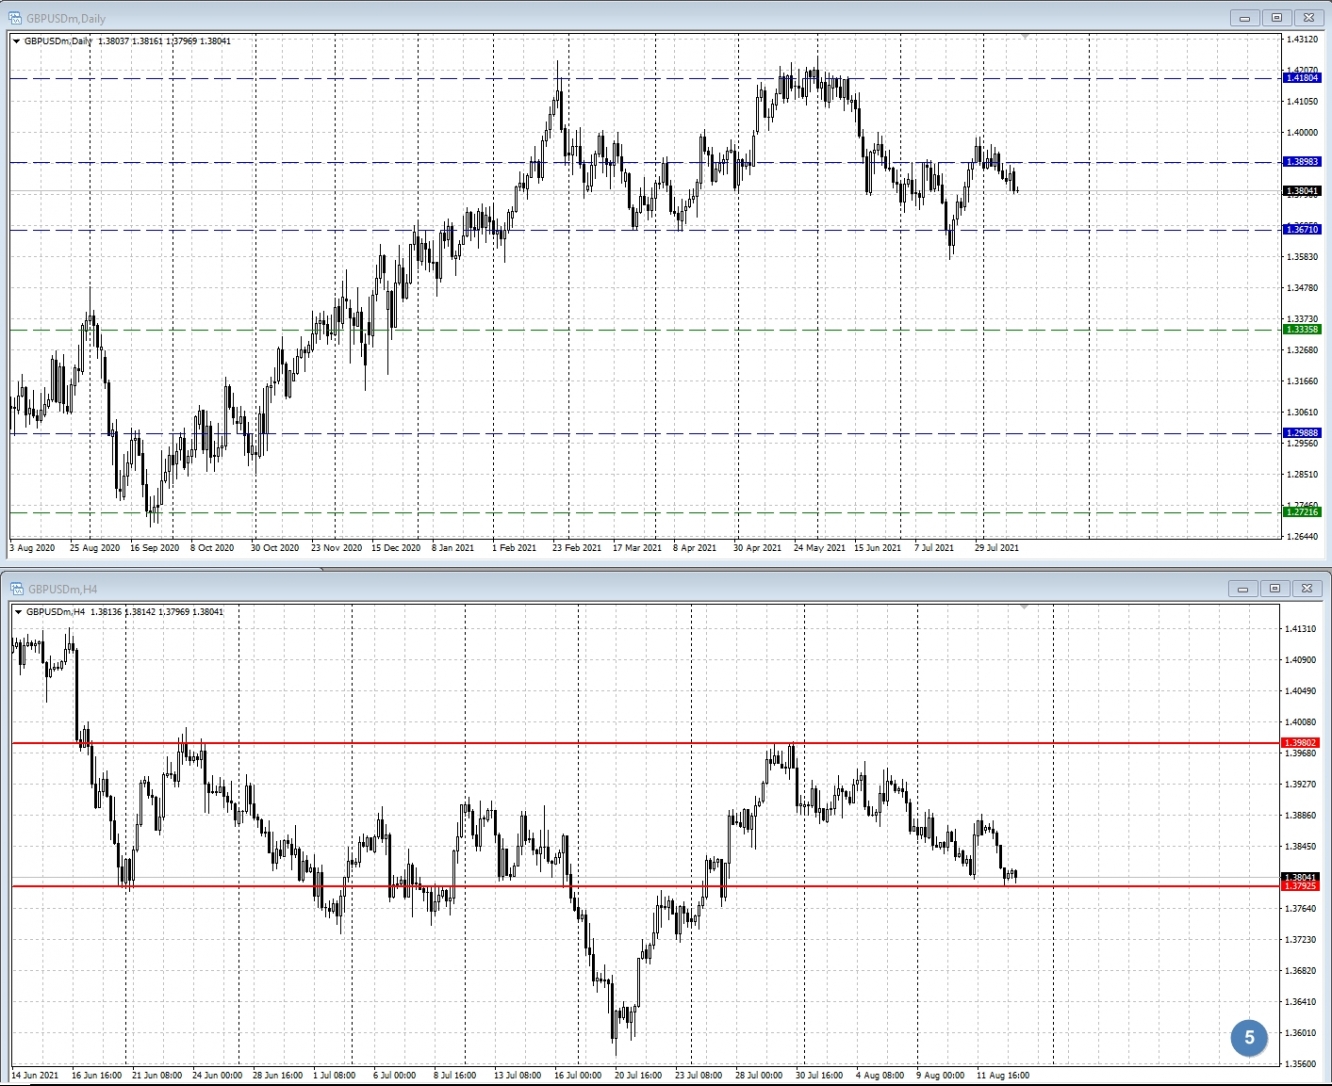Click the 3 Aug 2020 date on Daily time axis
Image resolution: width=1332 pixels, height=1086 pixels.
[33, 548]
